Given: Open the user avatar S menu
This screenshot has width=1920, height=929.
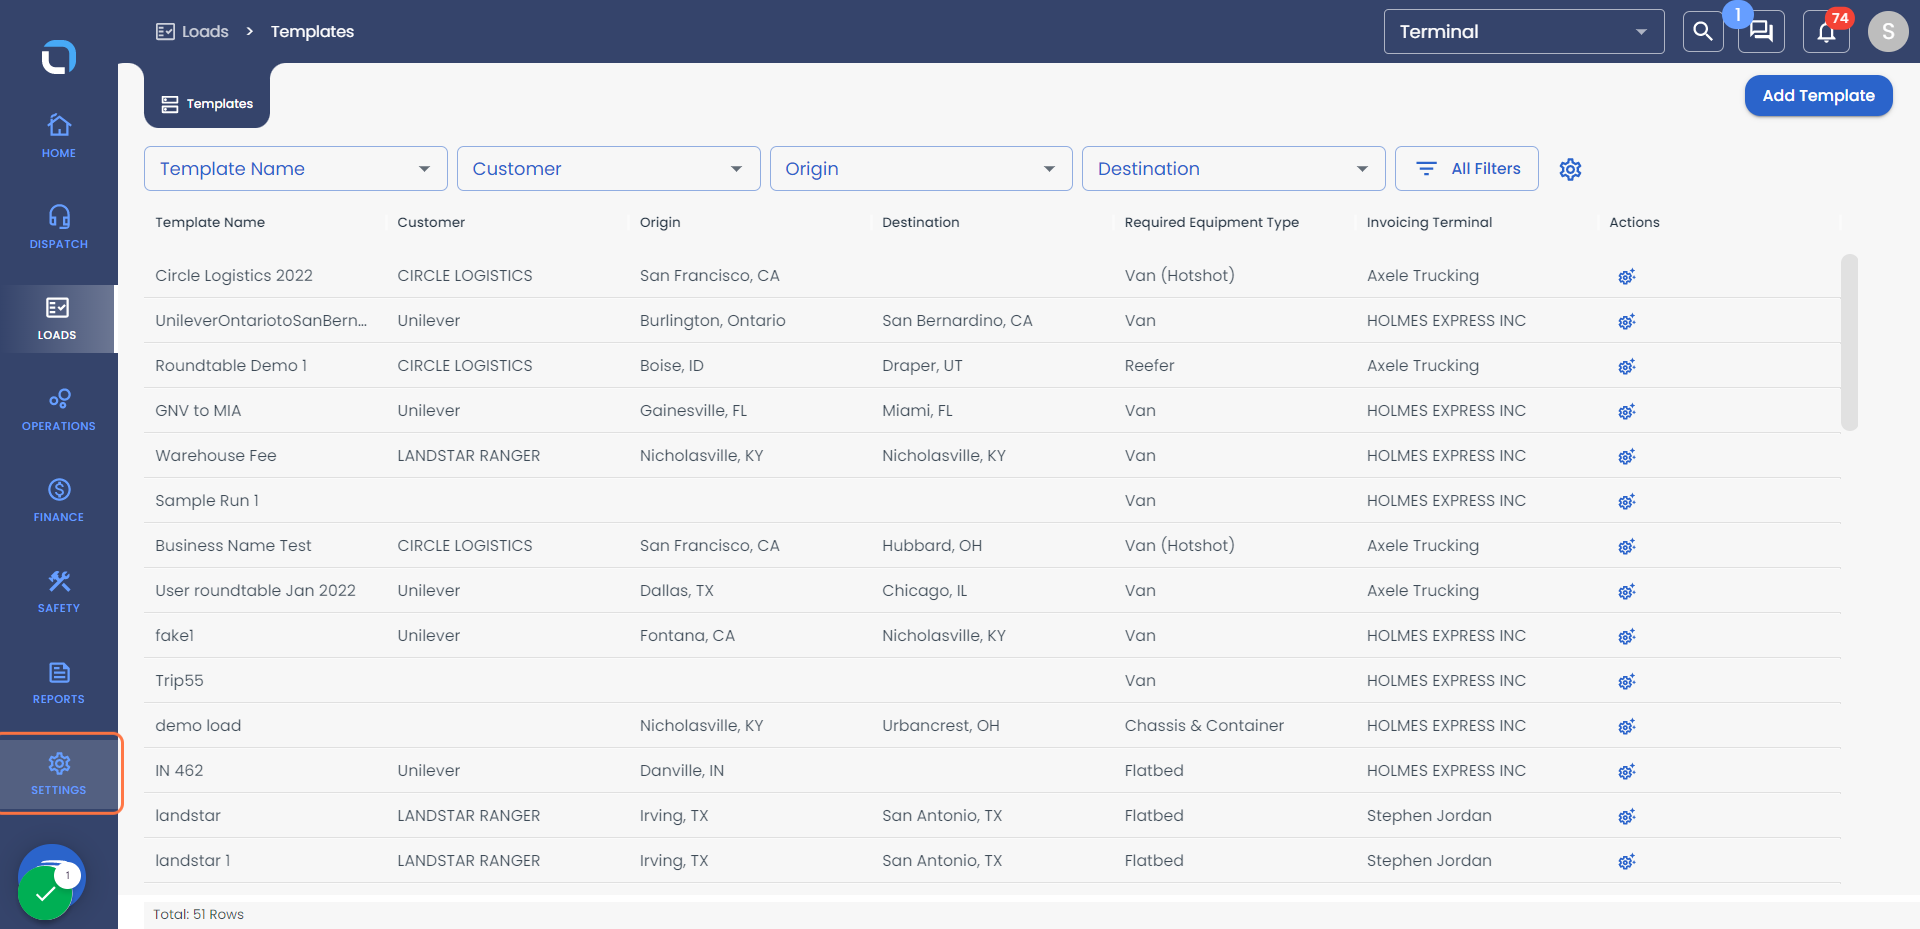Looking at the screenshot, I should pos(1888,32).
